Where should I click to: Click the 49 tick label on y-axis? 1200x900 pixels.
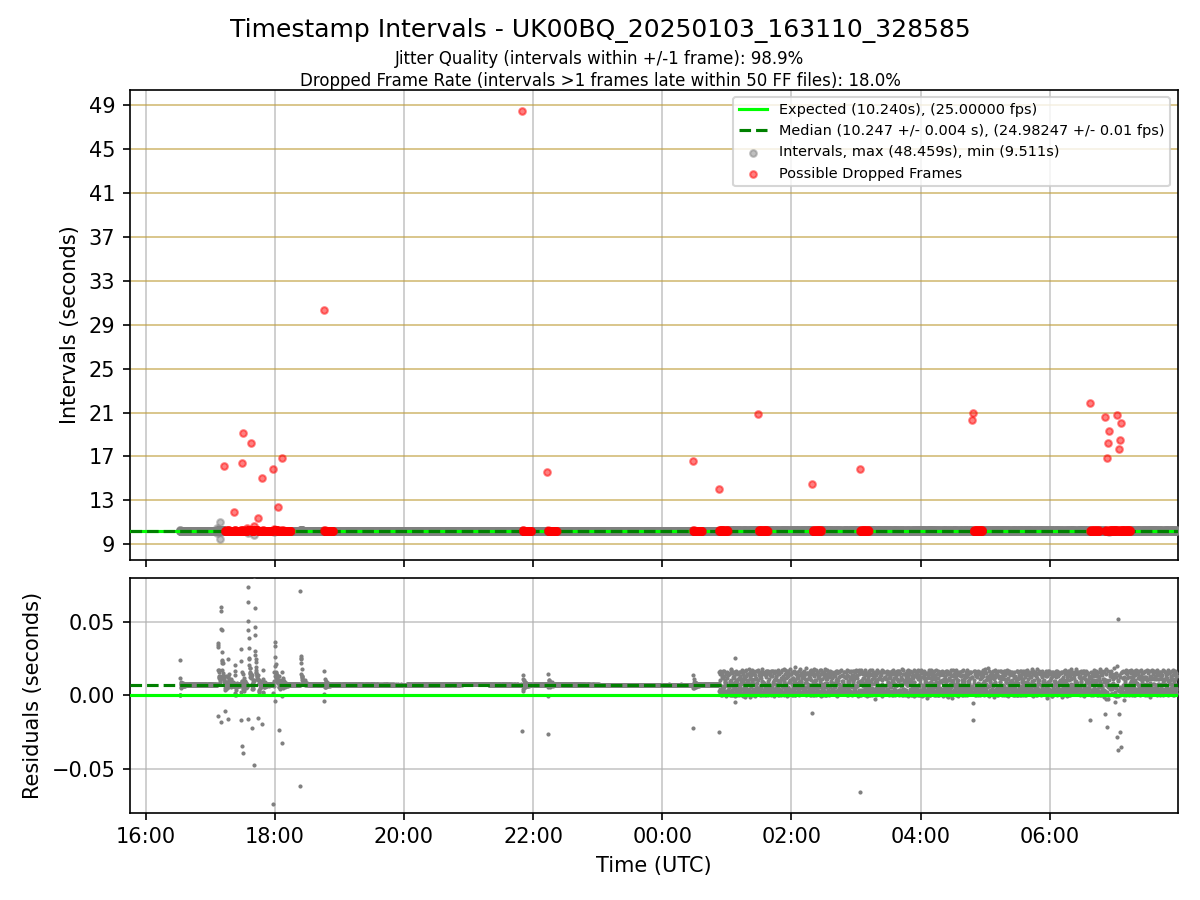pyautogui.click(x=105, y=105)
